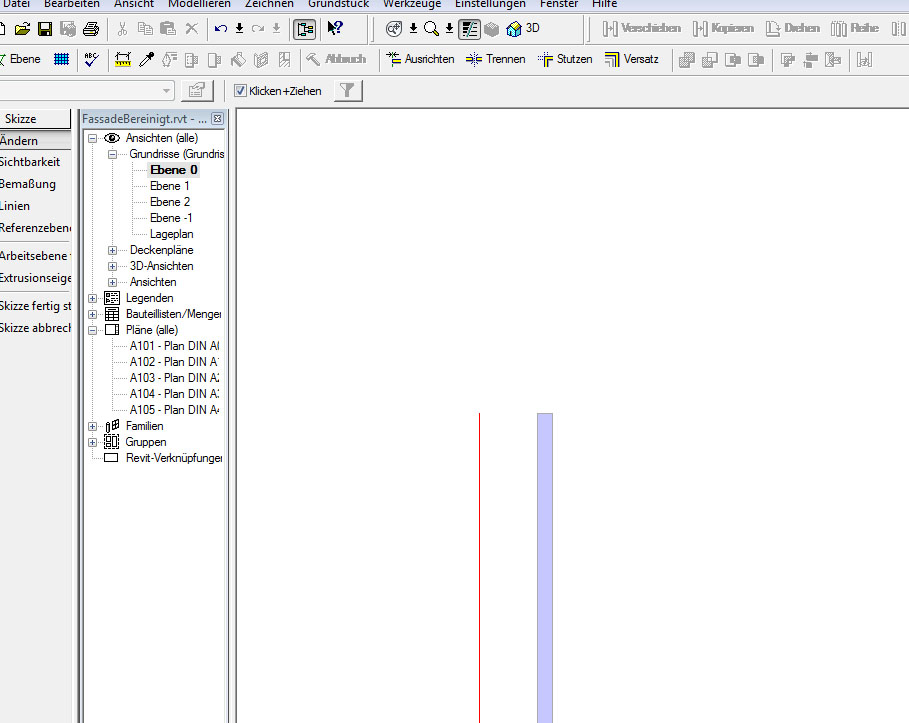The image size is (909, 723).
Task: Toggle the Klicken+Ziehen checkbox
Action: [240, 90]
